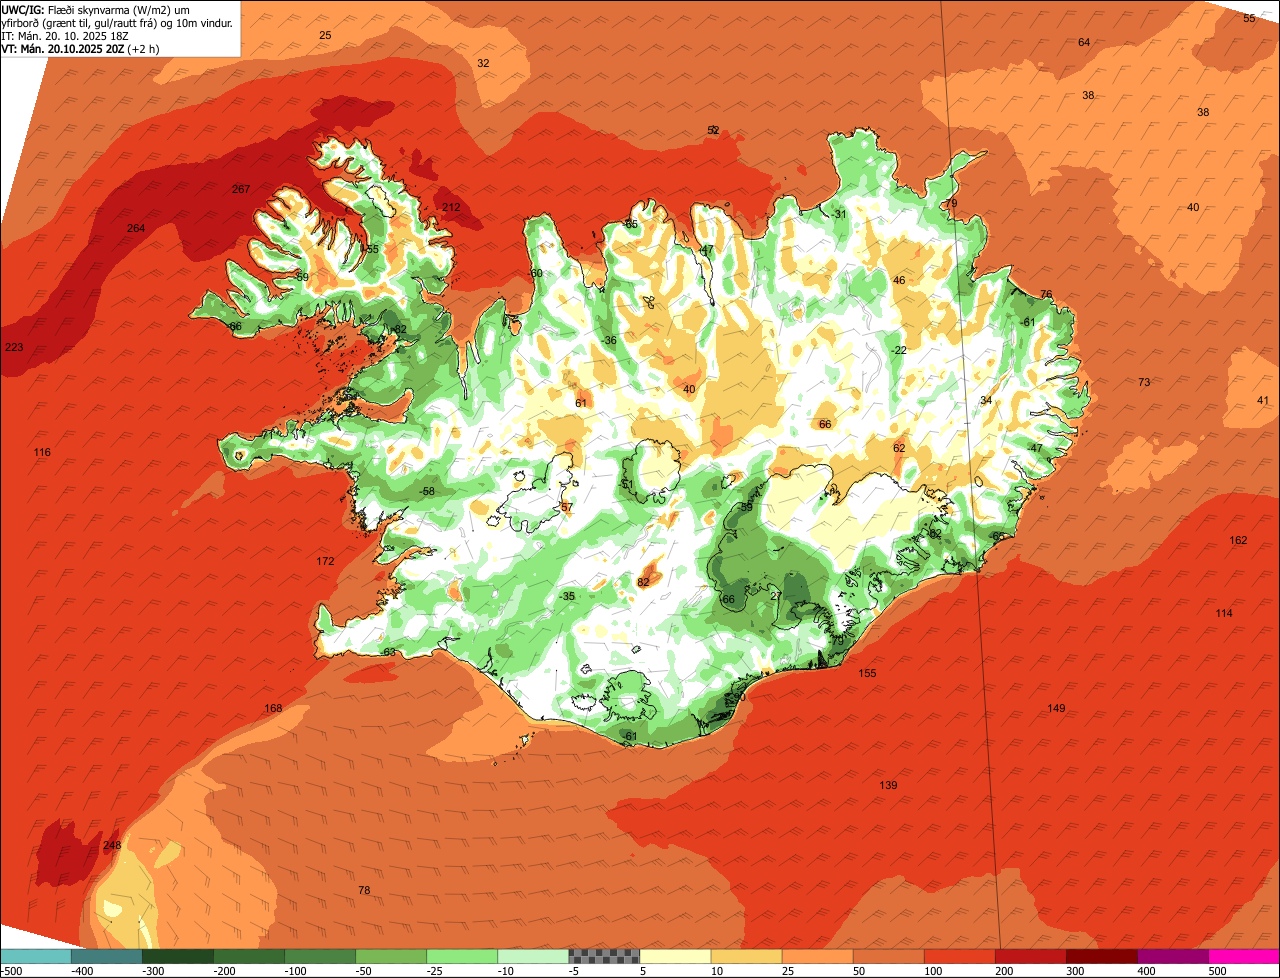Click the 57 value near Langjökull glacier
Image resolution: width=1280 pixels, height=978 pixels.
[567, 508]
